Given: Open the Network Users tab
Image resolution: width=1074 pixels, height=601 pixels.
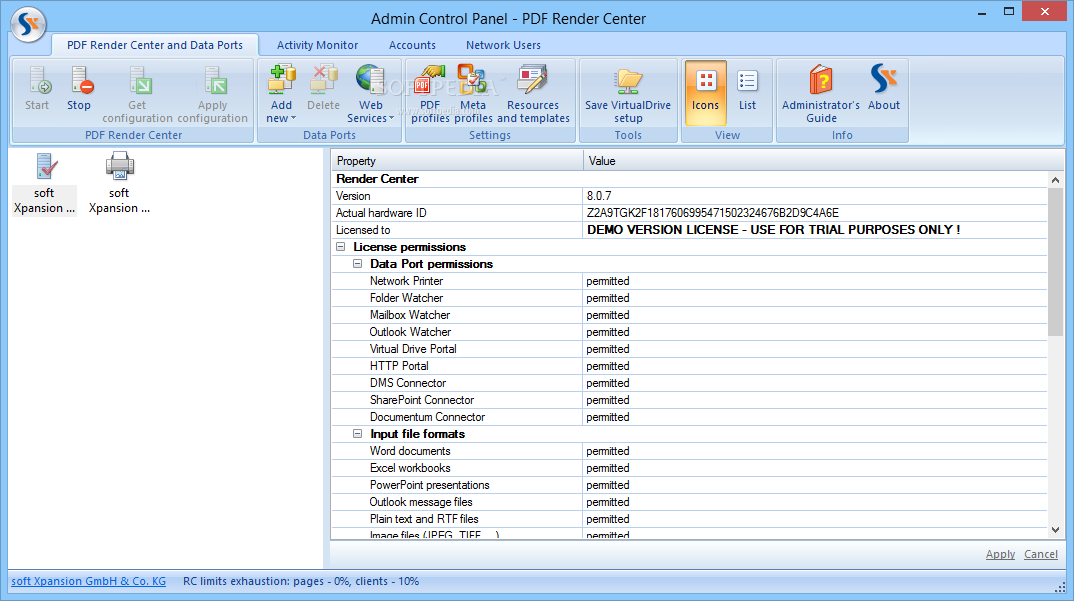Looking at the screenshot, I should (x=503, y=45).
